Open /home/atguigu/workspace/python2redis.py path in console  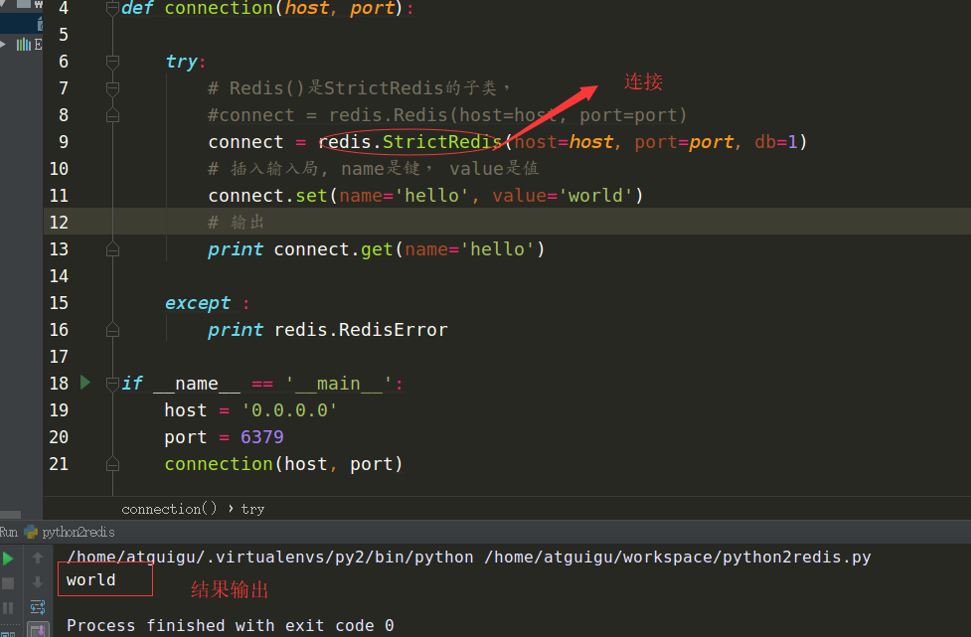[677, 557]
